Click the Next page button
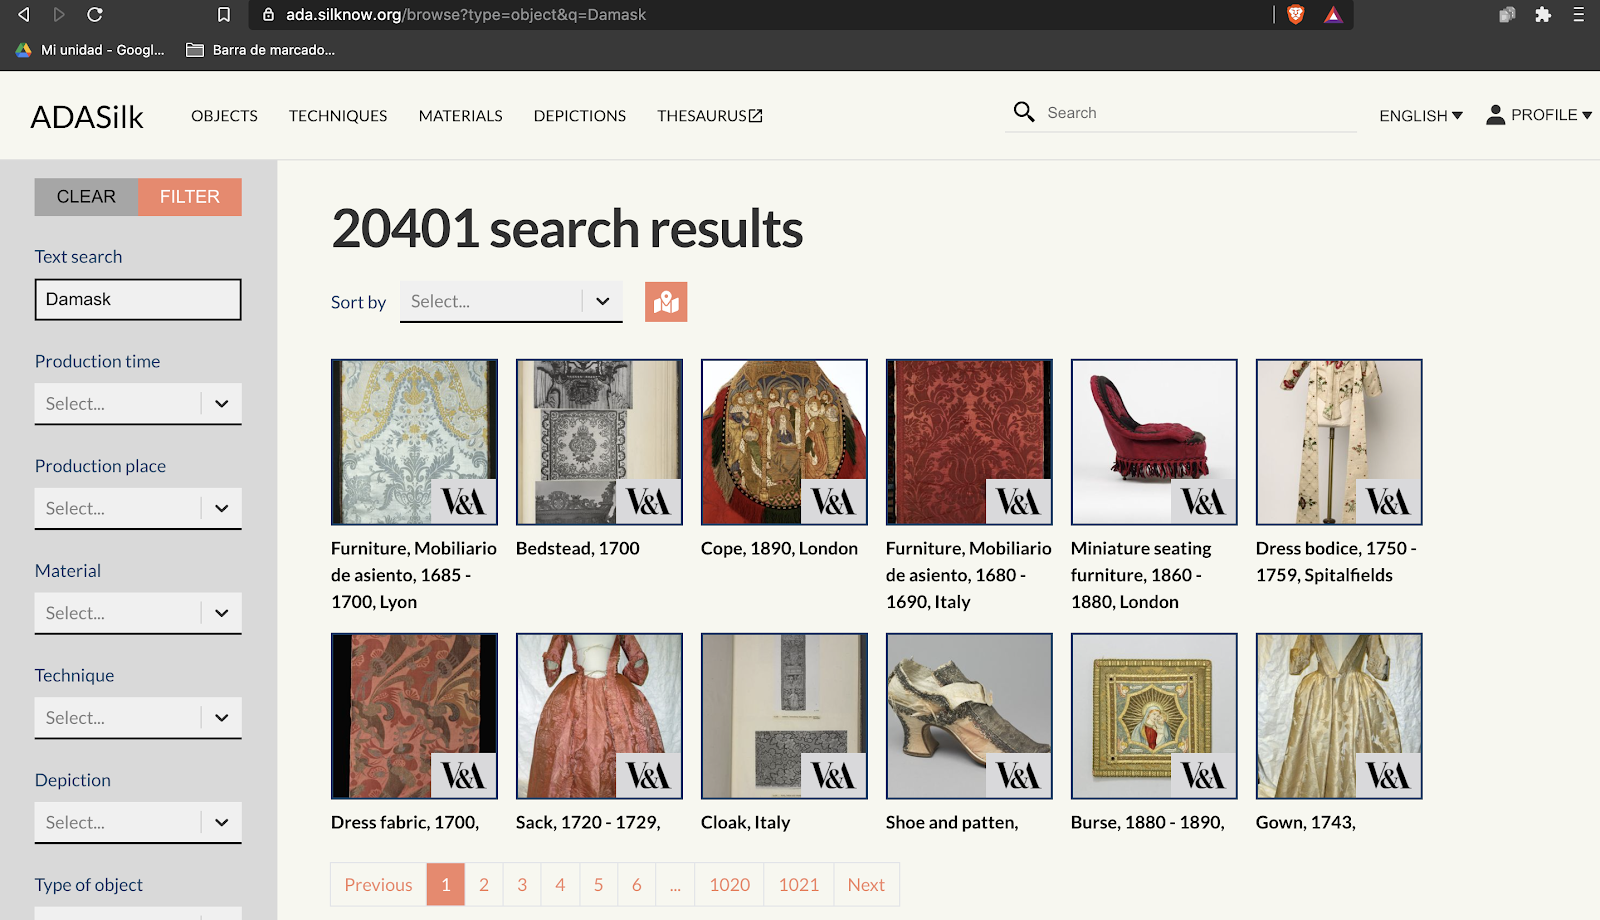This screenshot has width=1600, height=920. 866,885
